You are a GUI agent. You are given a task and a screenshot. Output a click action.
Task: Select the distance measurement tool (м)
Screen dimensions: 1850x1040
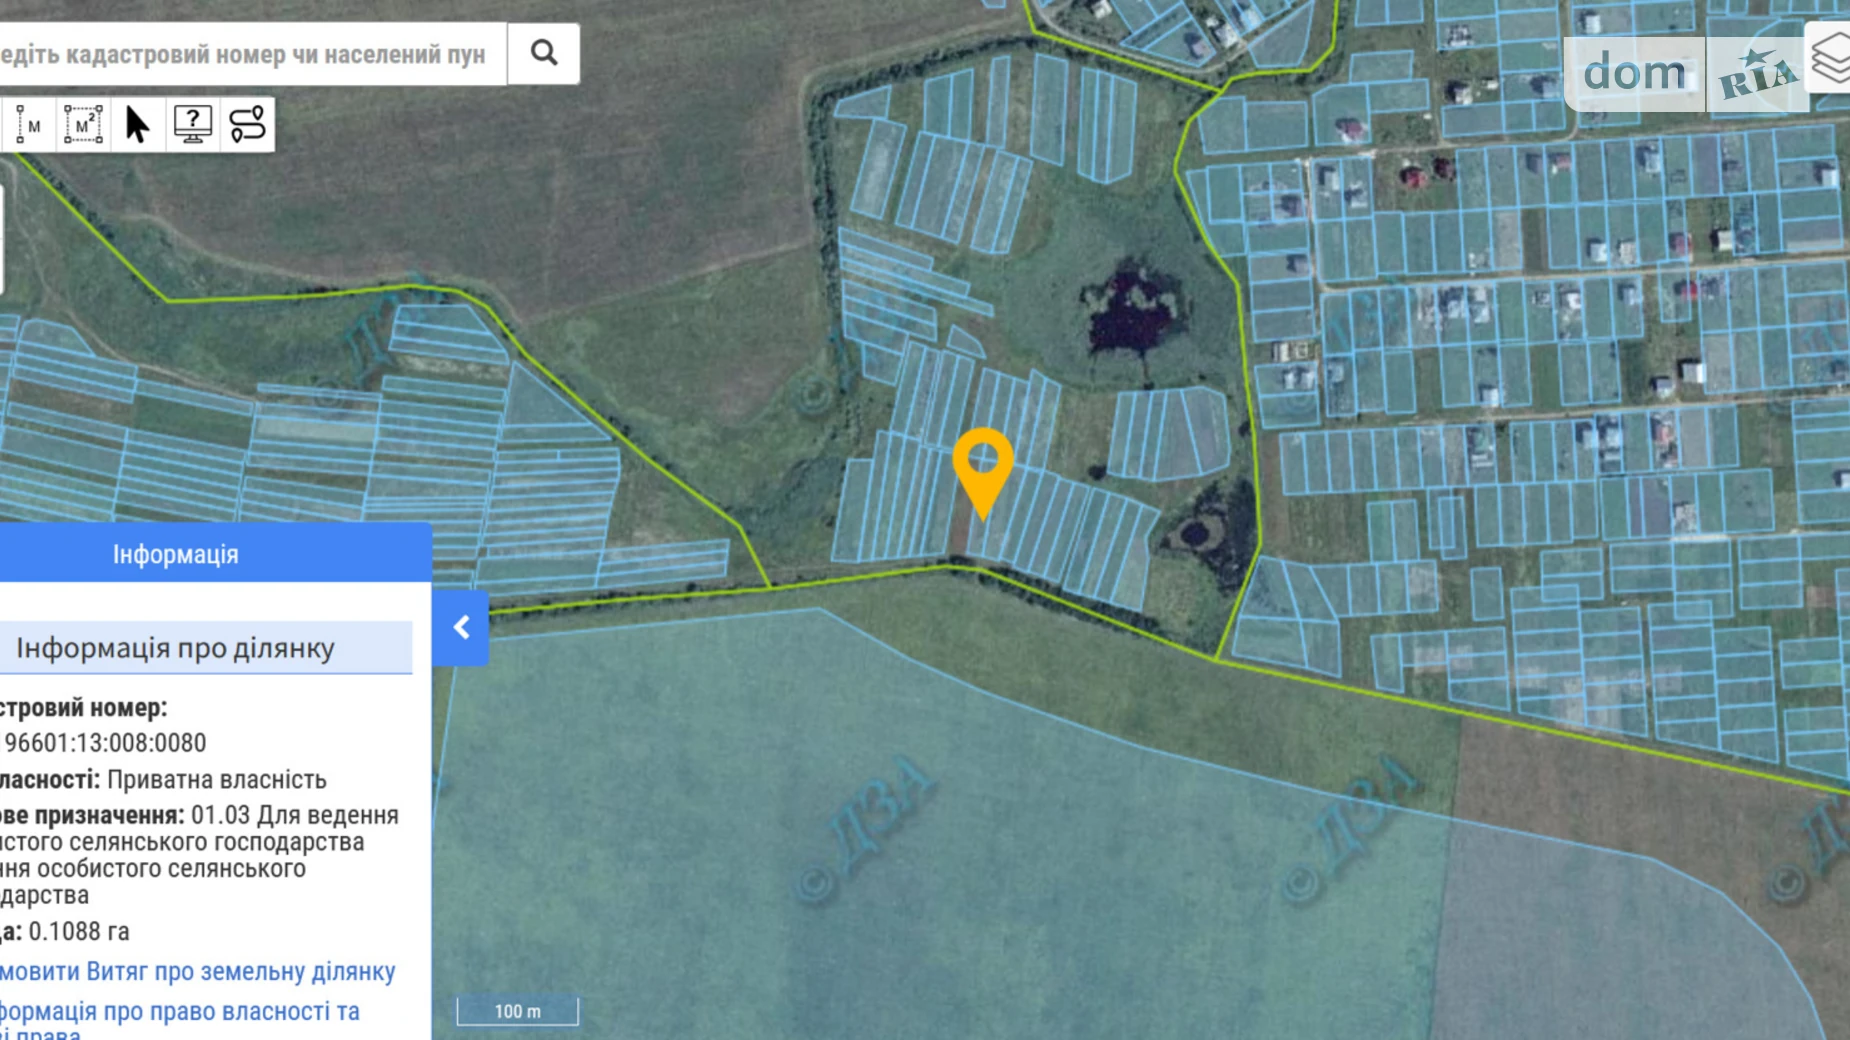(x=29, y=125)
